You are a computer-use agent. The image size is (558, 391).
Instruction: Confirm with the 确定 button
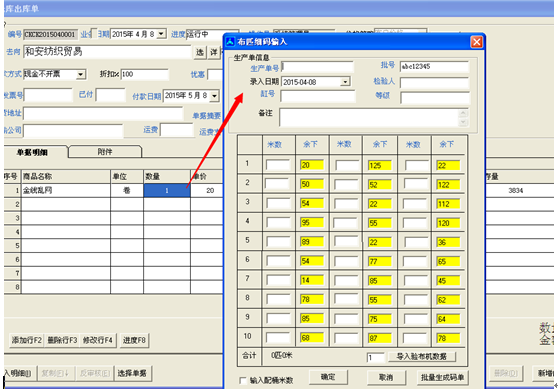point(328,377)
